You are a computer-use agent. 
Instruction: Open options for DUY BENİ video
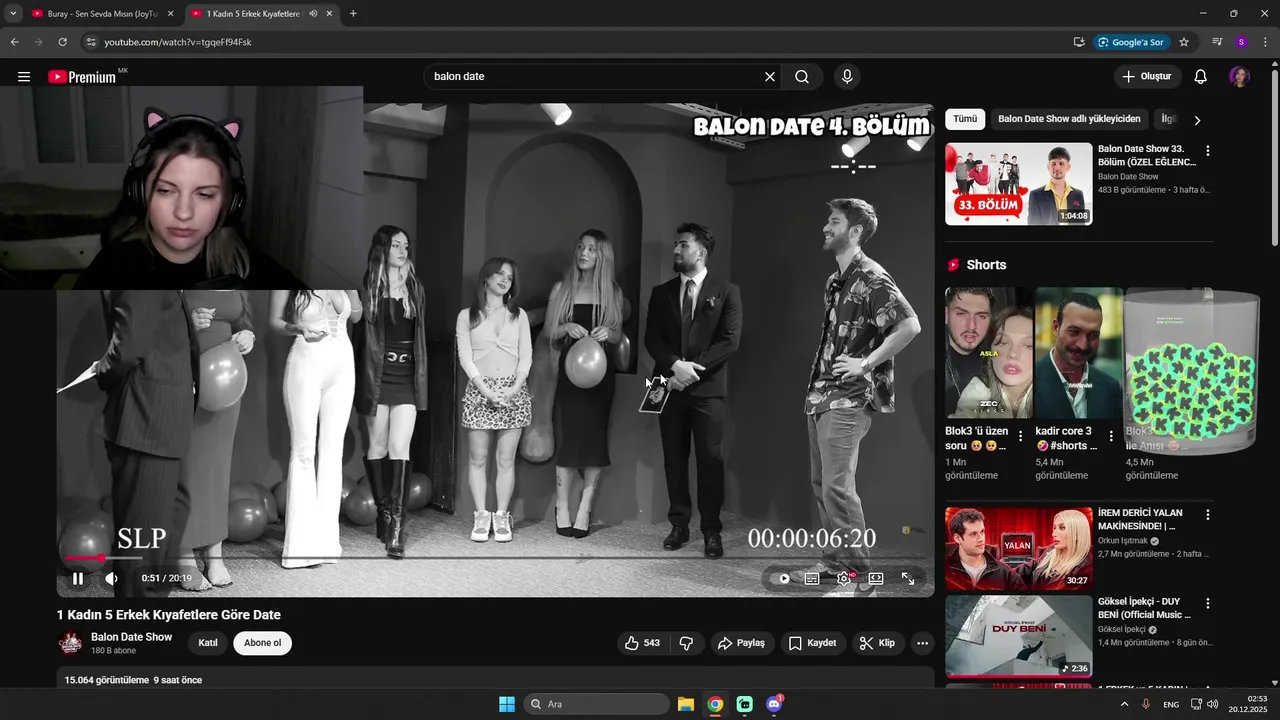coord(1208,604)
